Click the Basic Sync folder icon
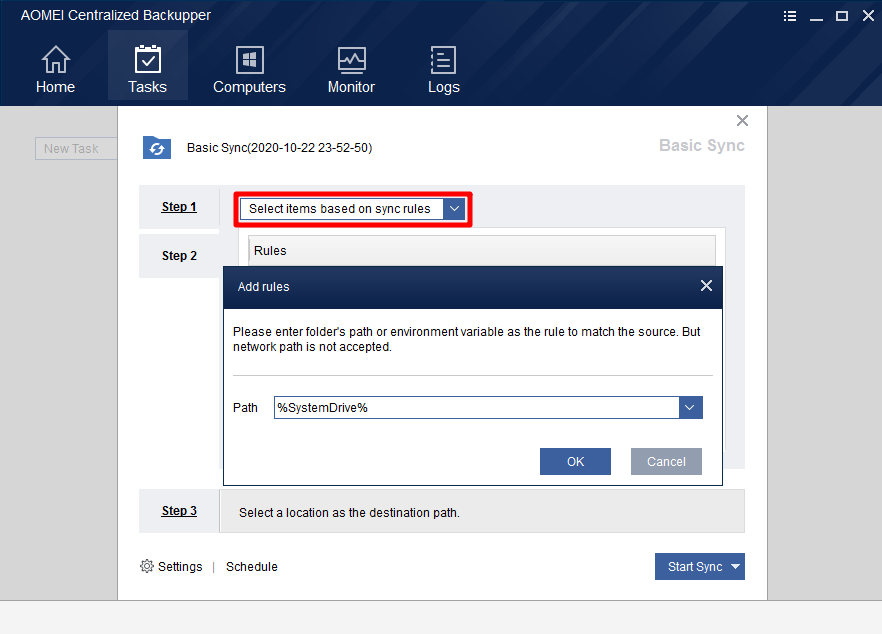882x634 pixels. [157, 148]
